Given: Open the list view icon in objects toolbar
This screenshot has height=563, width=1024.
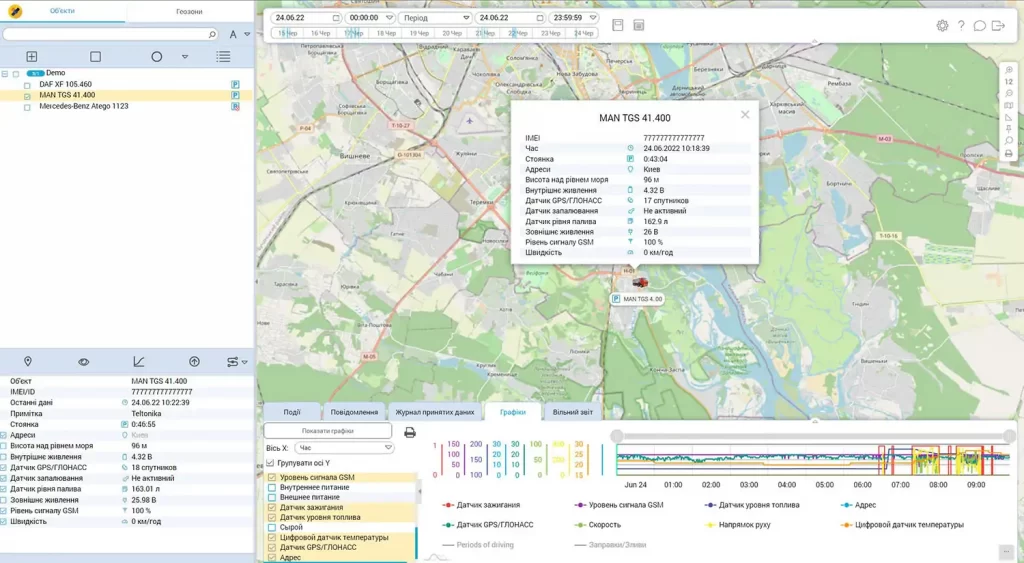Looking at the screenshot, I should [223, 57].
